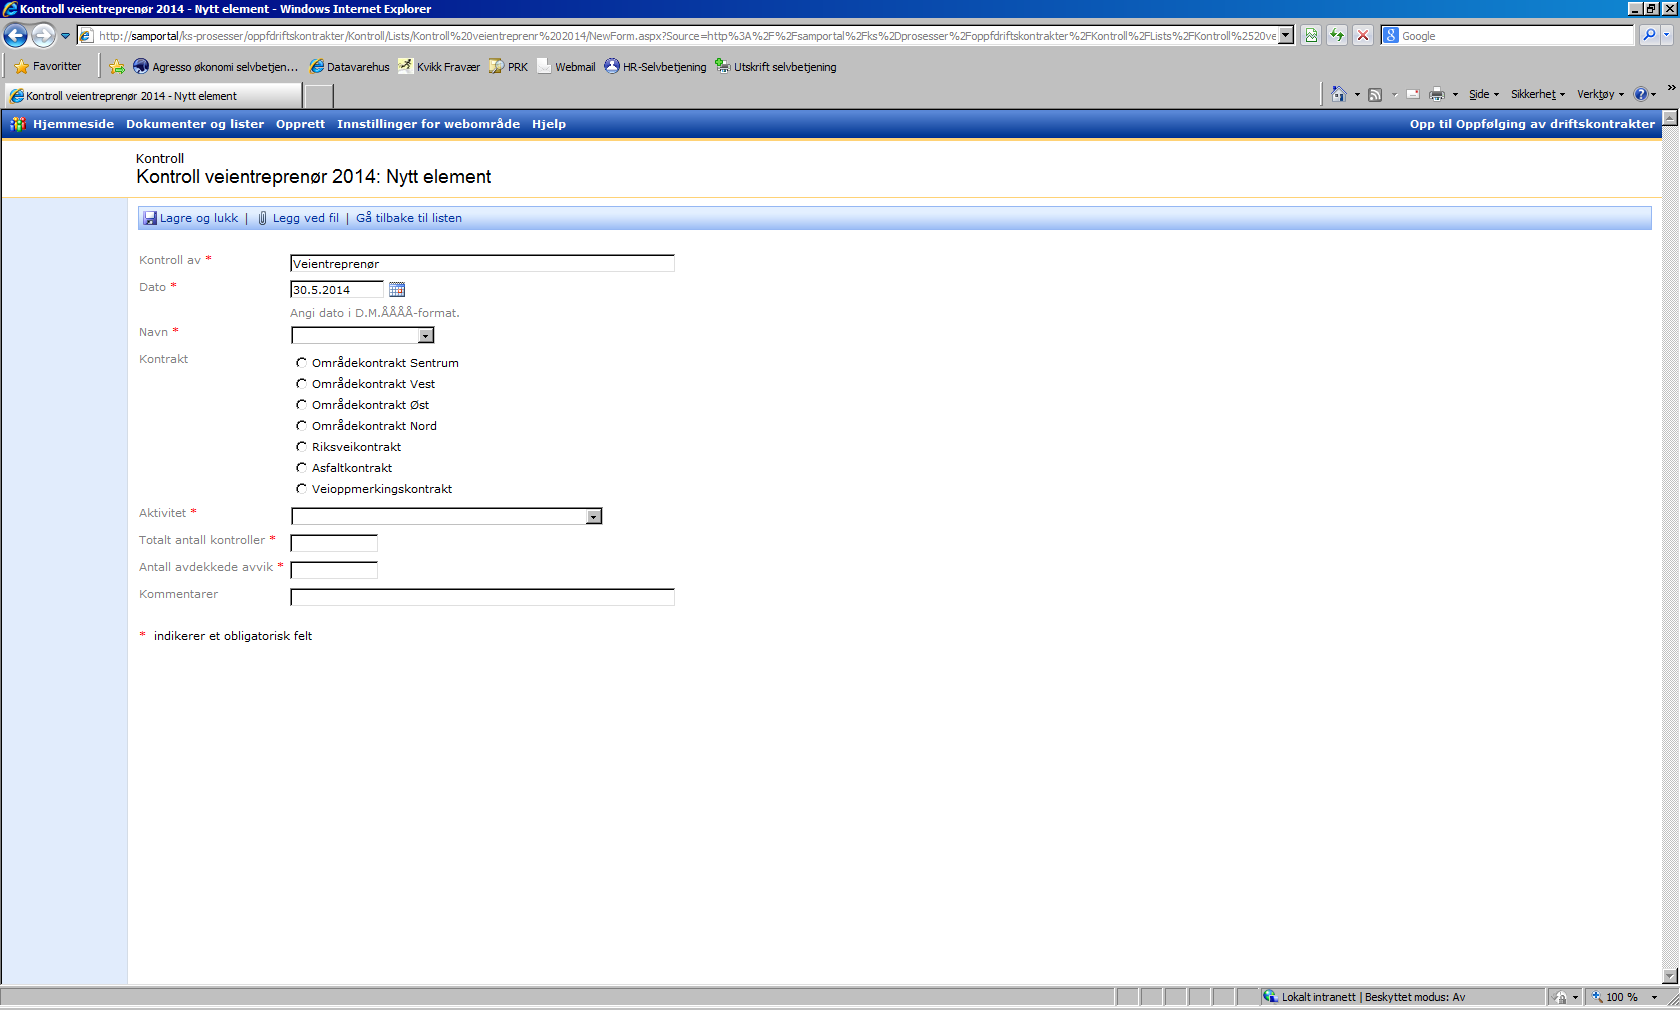Click Gå tilbake til listen link
Image resolution: width=1680 pixels, height=1010 pixels.
(409, 218)
